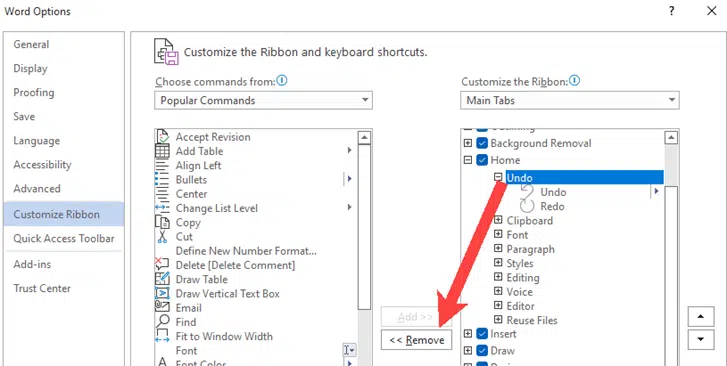Choose the Fit to Window Width icon

point(162,336)
